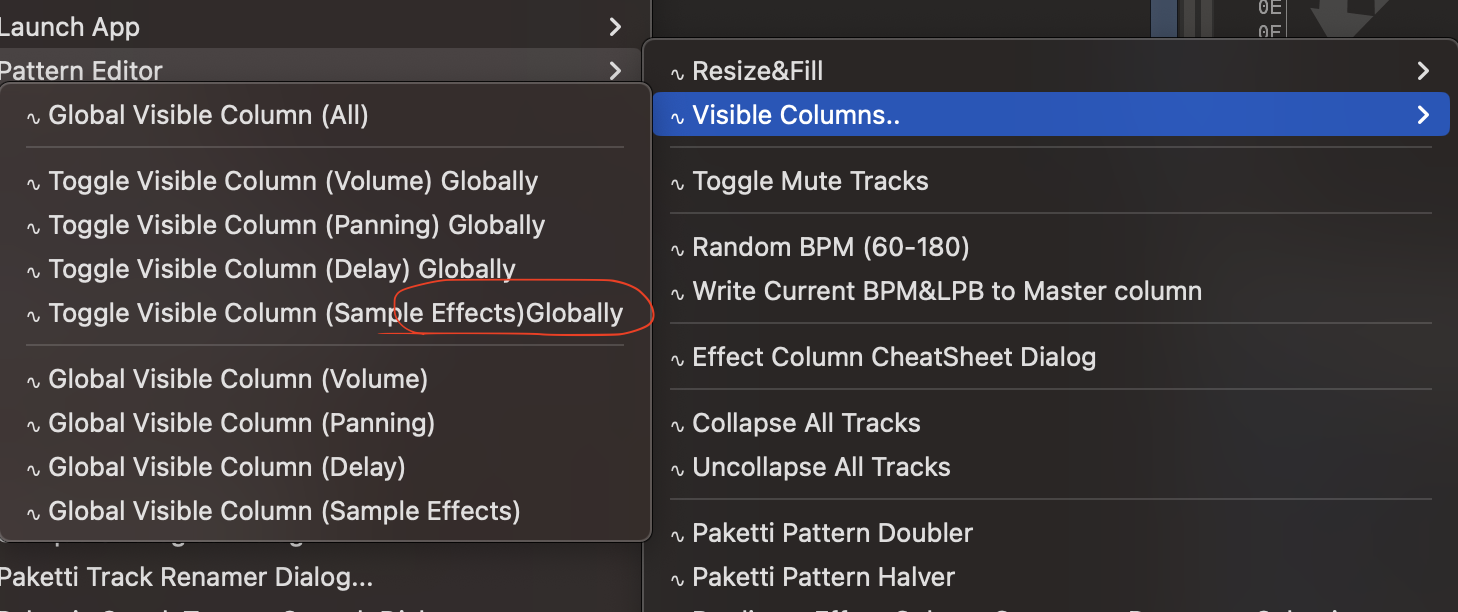This screenshot has height=612, width=1458.
Task: Select Global Visible Column (All) menu item
Action: pyautogui.click(x=208, y=115)
